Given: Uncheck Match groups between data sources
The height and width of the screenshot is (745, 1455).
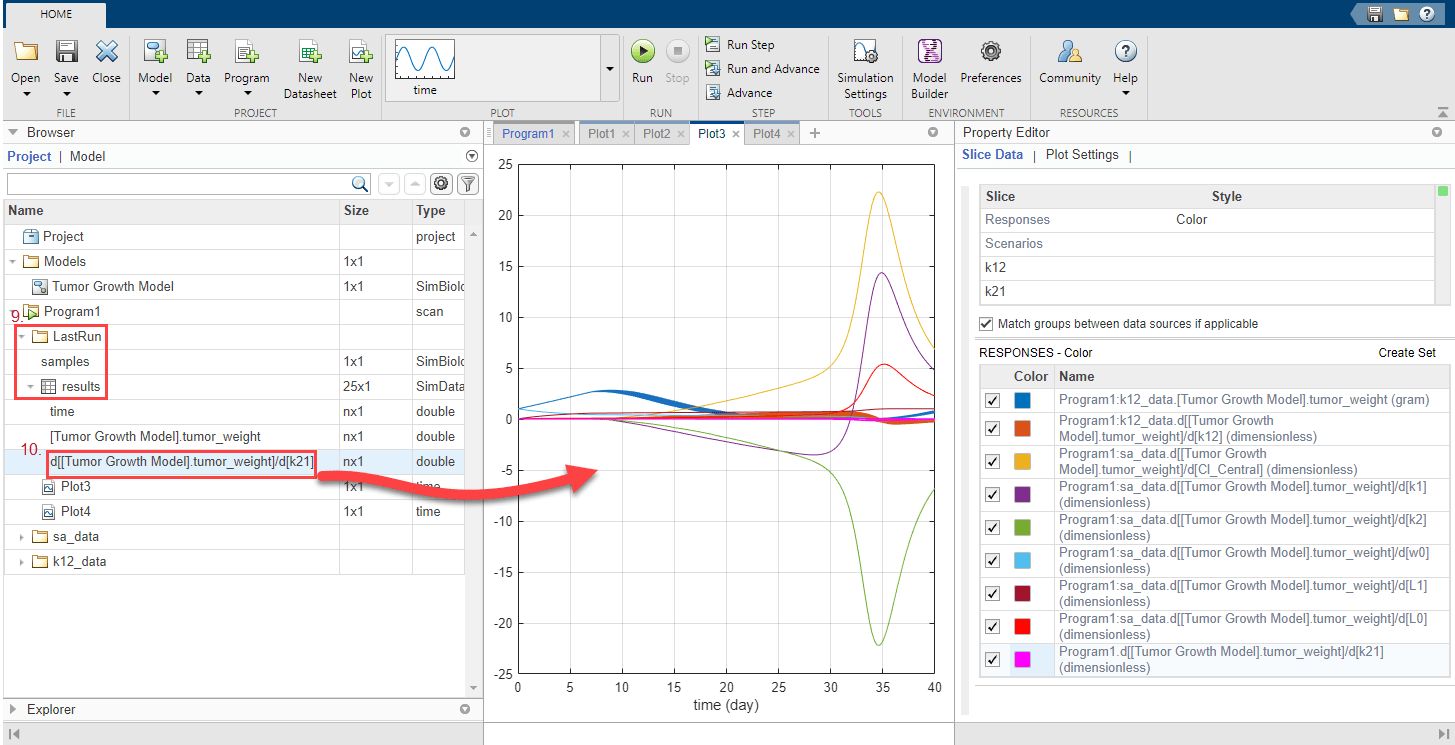Looking at the screenshot, I should [987, 324].
